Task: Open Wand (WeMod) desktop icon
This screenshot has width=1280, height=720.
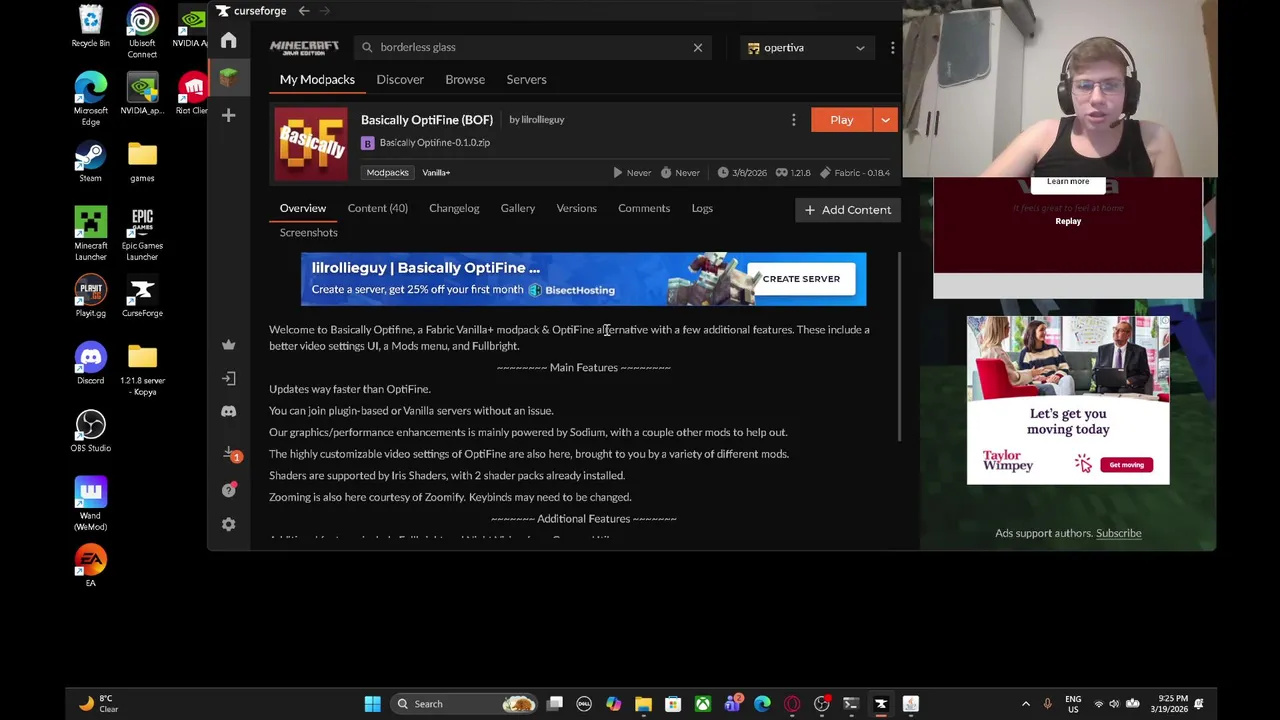Action: [x=90, y=504]
